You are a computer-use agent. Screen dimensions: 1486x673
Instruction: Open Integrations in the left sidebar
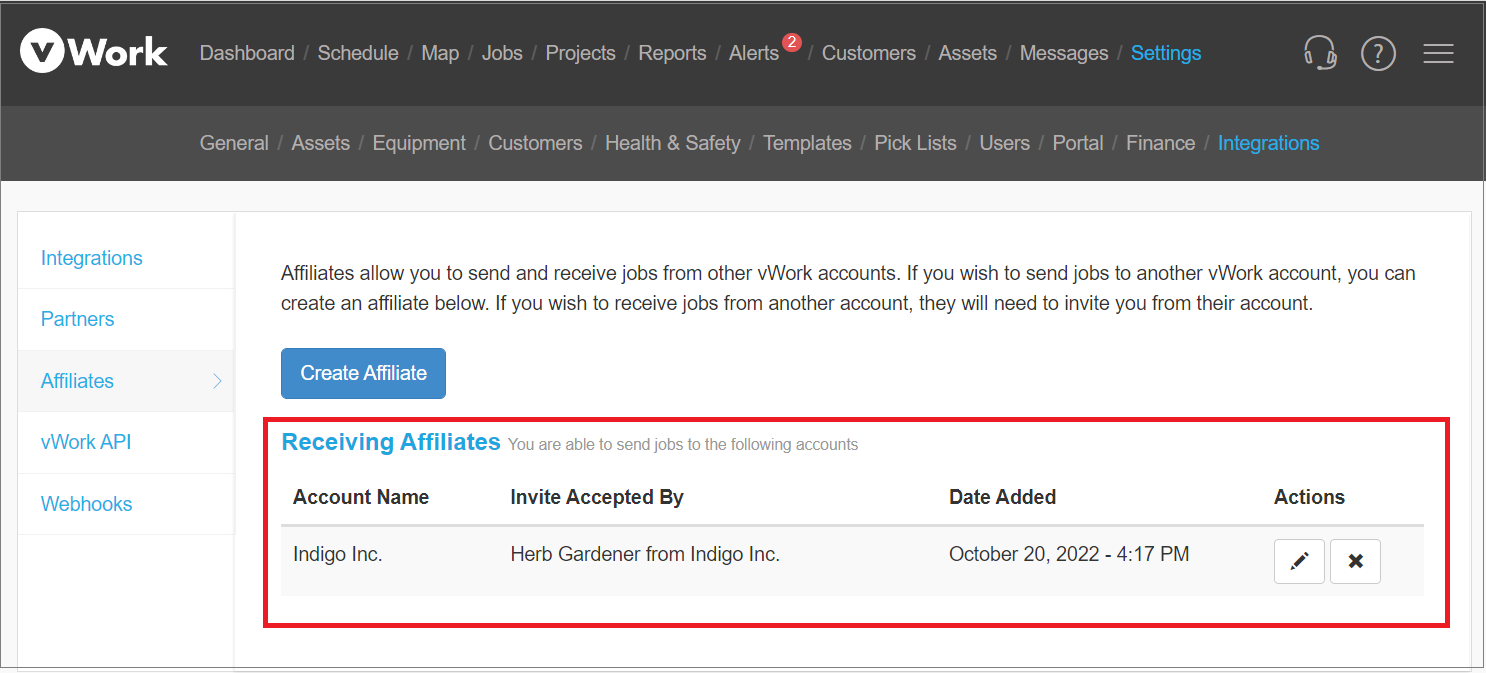(x=92, y=258)
